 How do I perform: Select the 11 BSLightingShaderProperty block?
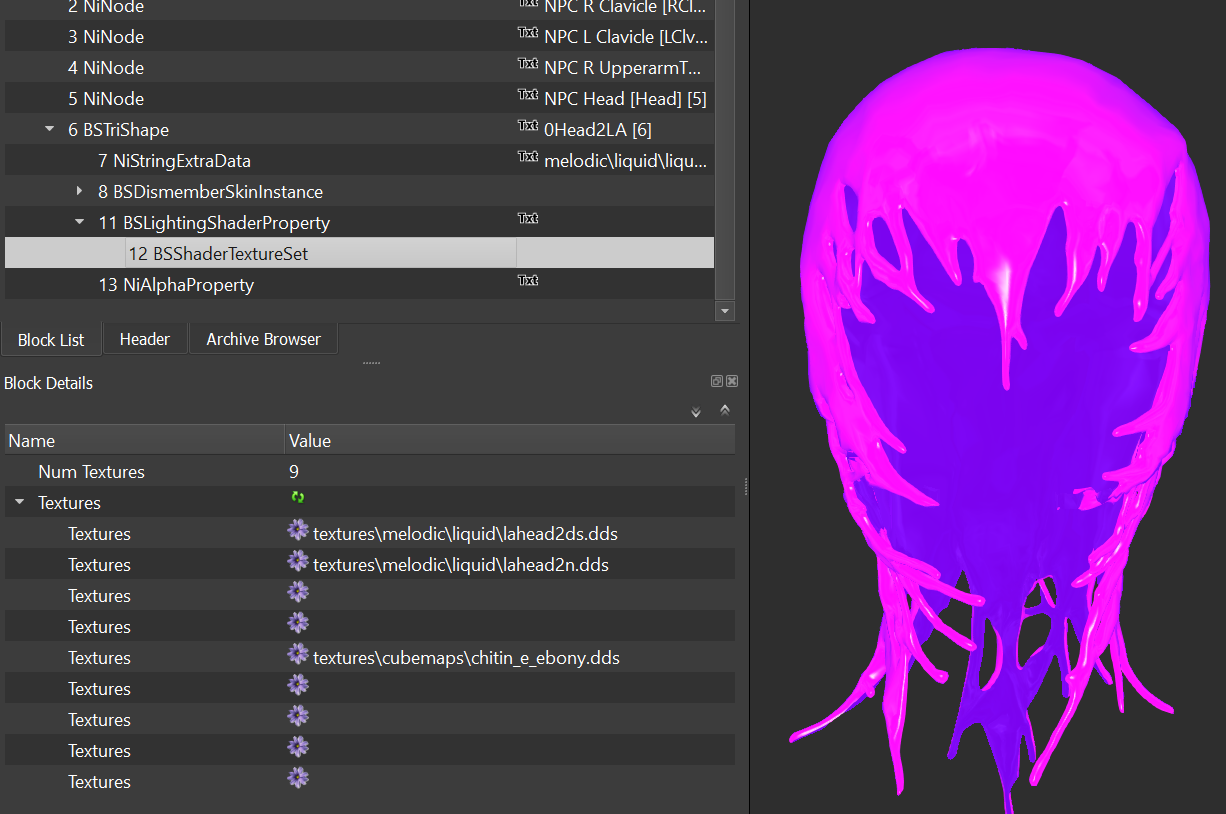click(214, 223)
